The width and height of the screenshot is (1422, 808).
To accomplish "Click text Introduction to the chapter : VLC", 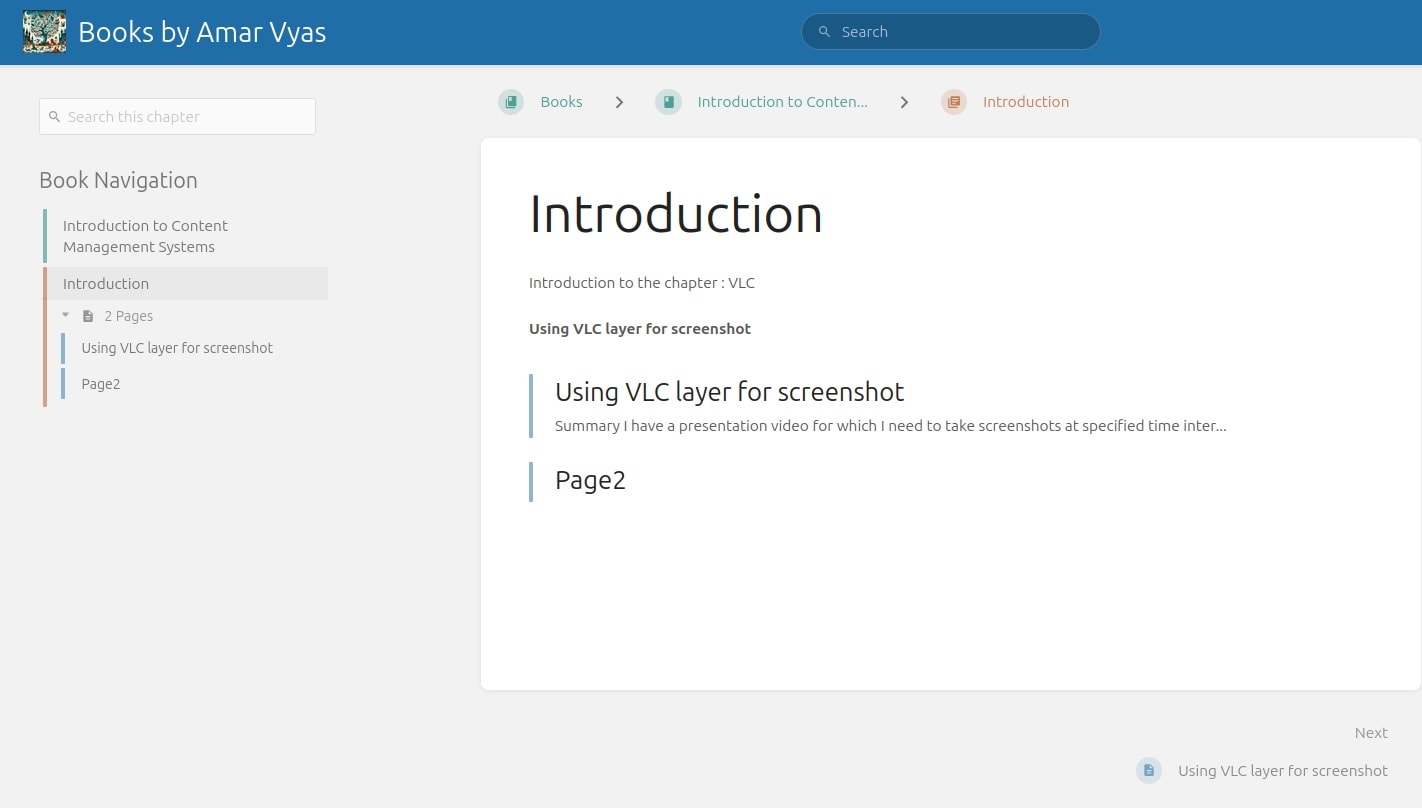I will point(642,283).
